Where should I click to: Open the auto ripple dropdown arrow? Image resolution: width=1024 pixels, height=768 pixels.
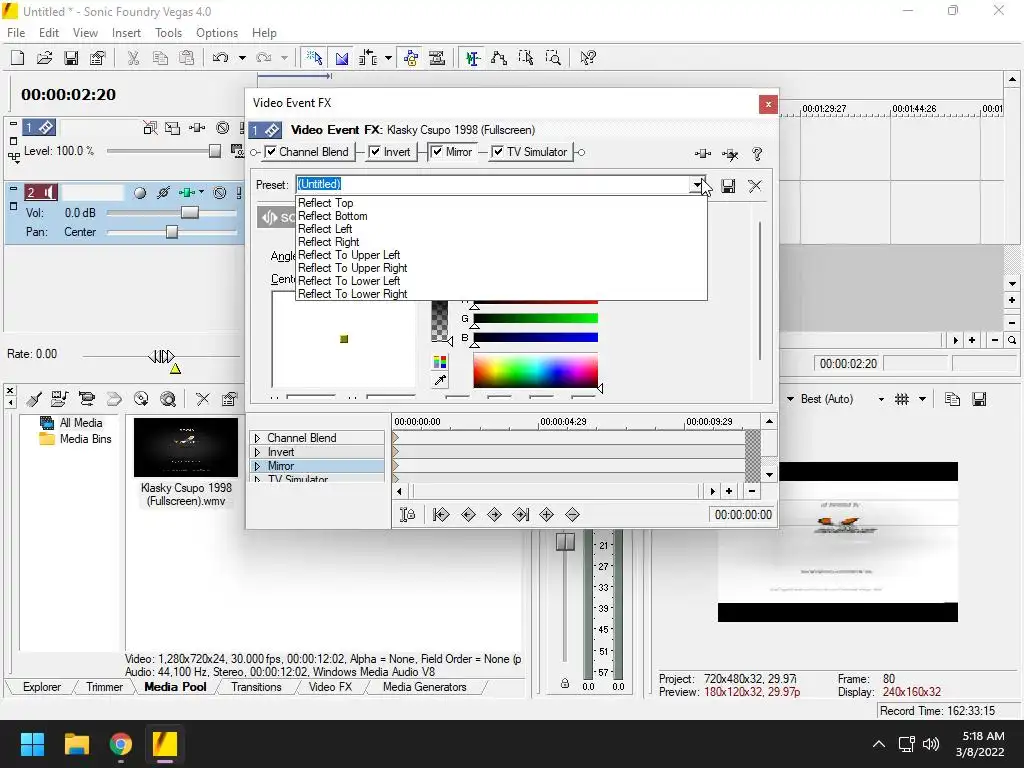tap(389, 58)
